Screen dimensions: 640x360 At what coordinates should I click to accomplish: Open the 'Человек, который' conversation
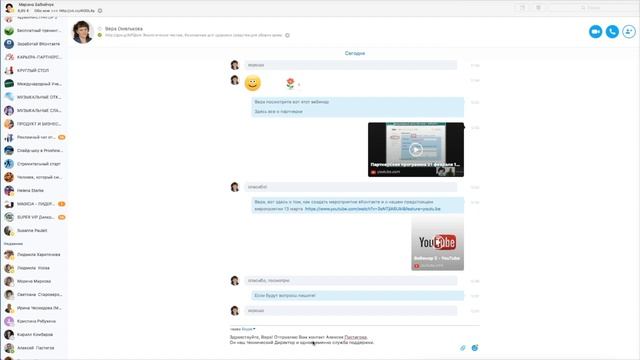(x=34, y=177)
